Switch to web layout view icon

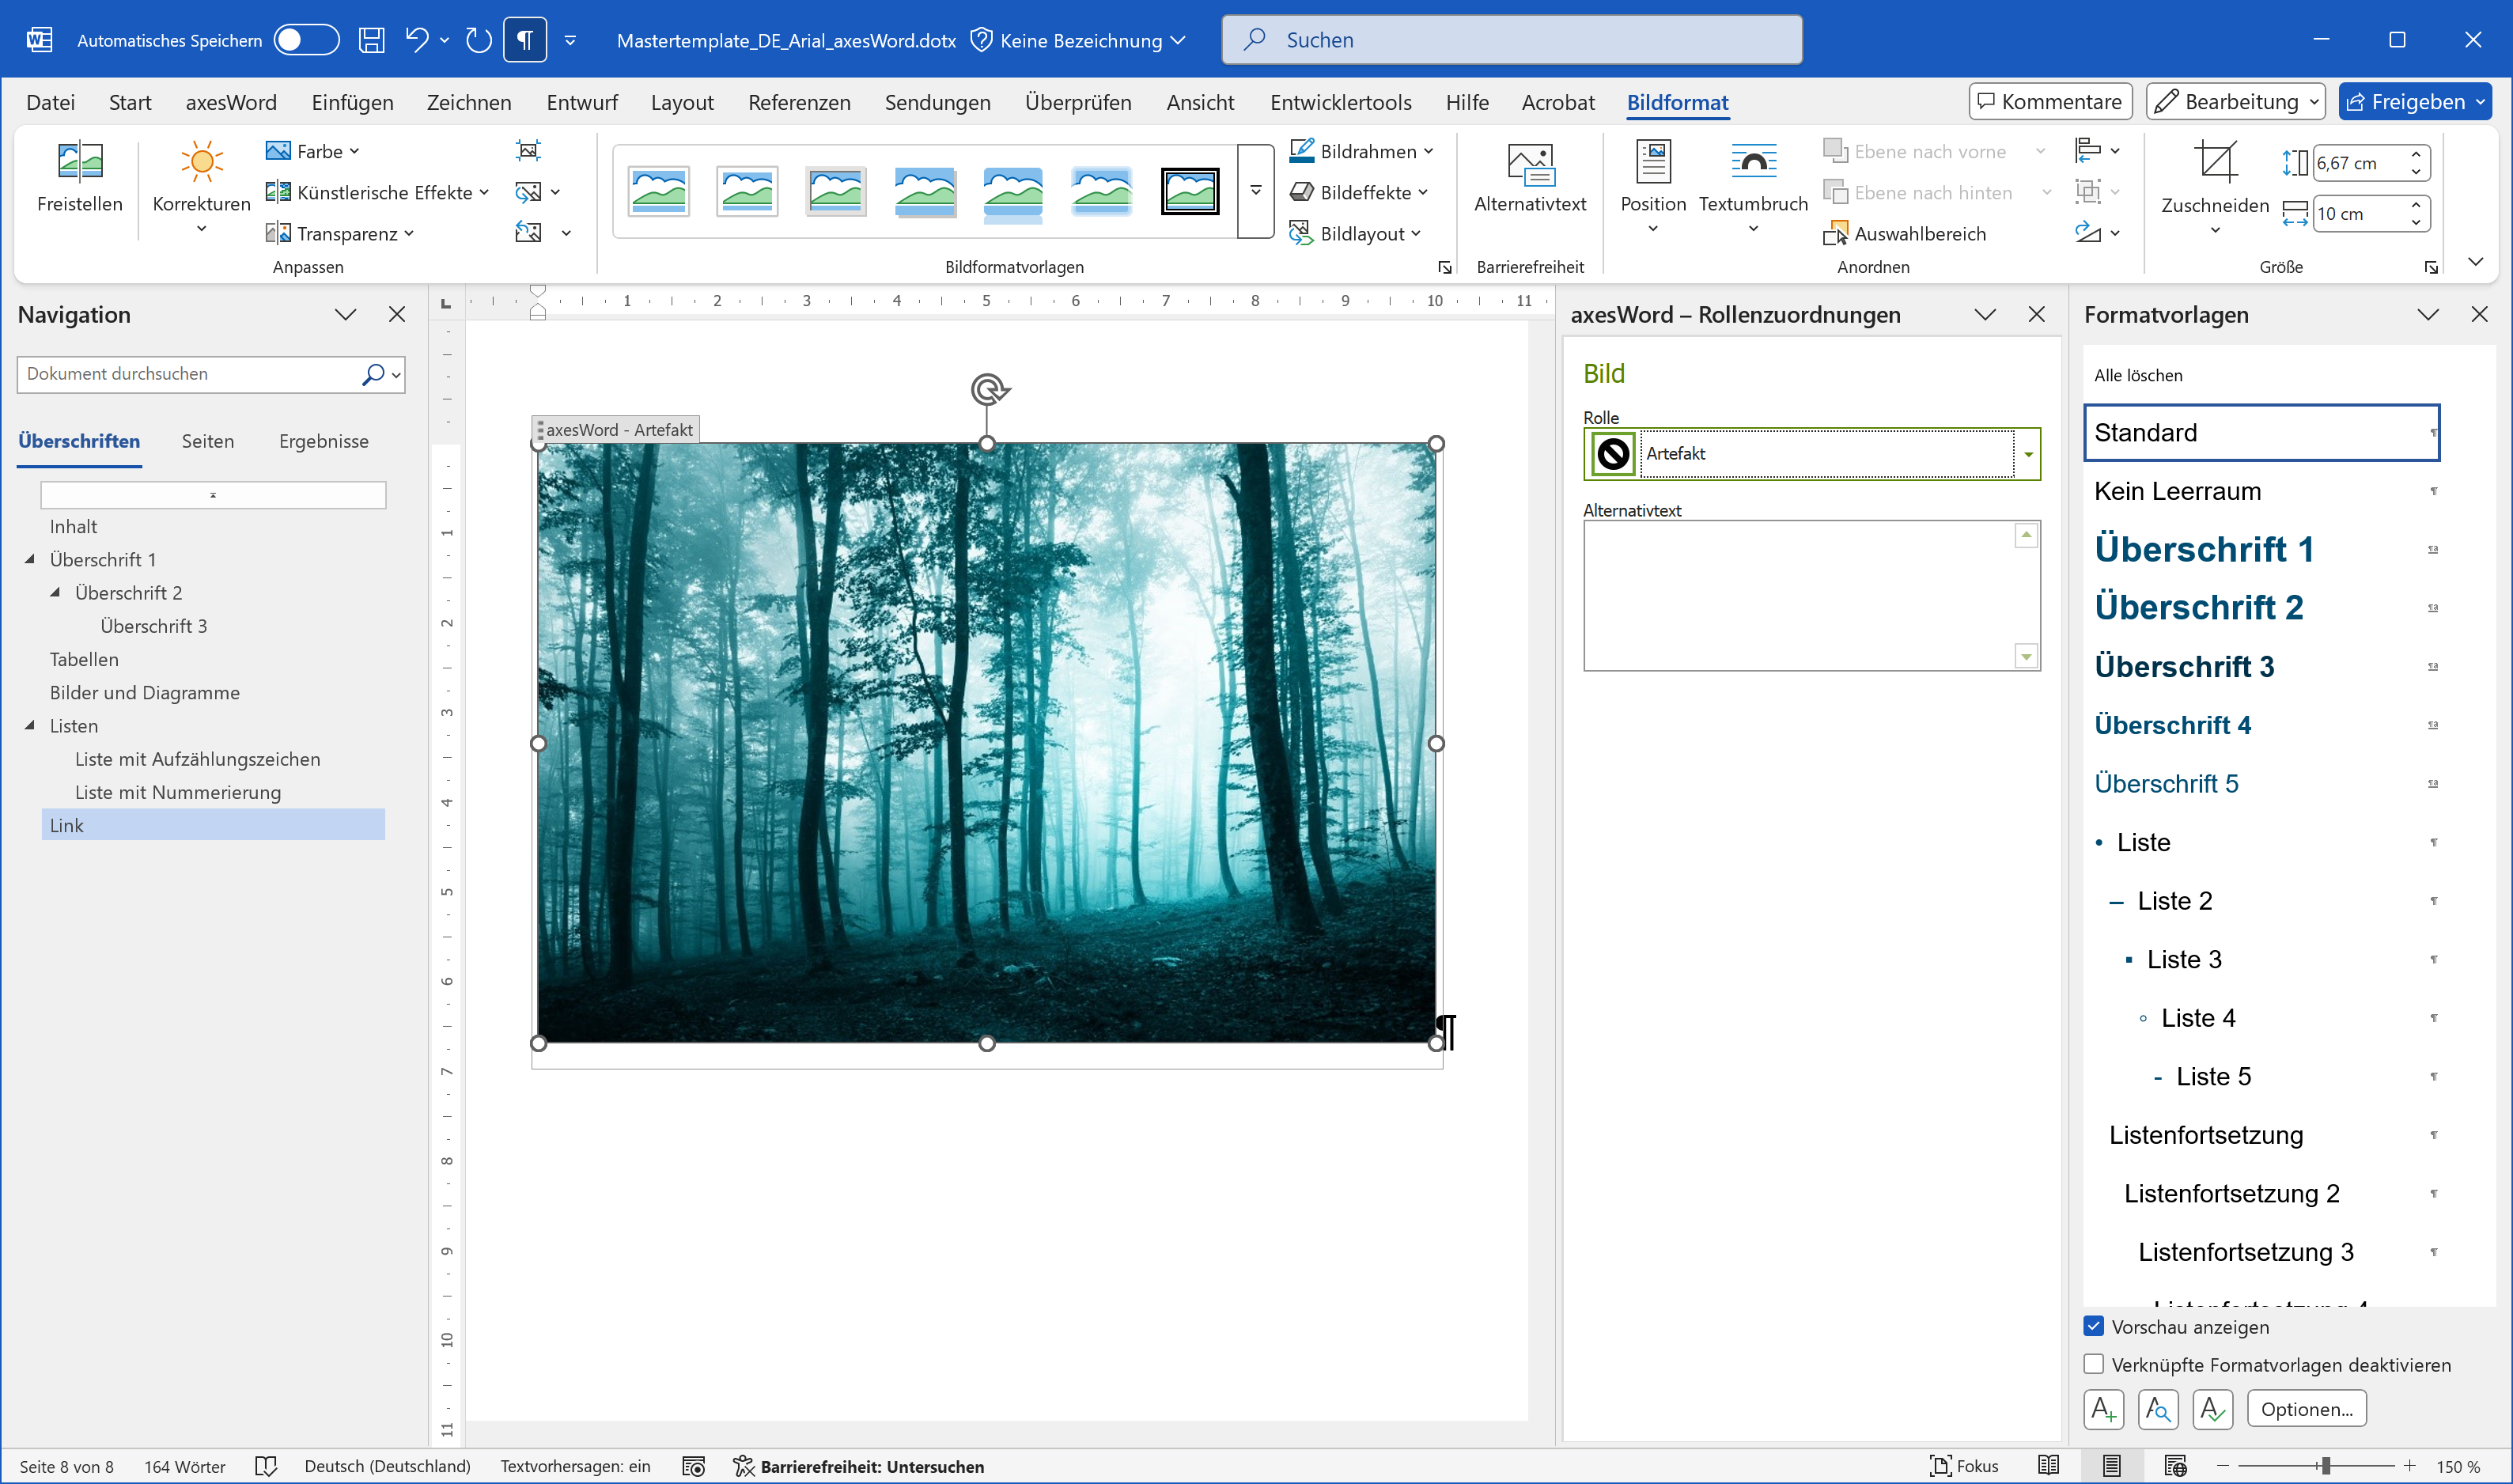pos(2175,1466)
